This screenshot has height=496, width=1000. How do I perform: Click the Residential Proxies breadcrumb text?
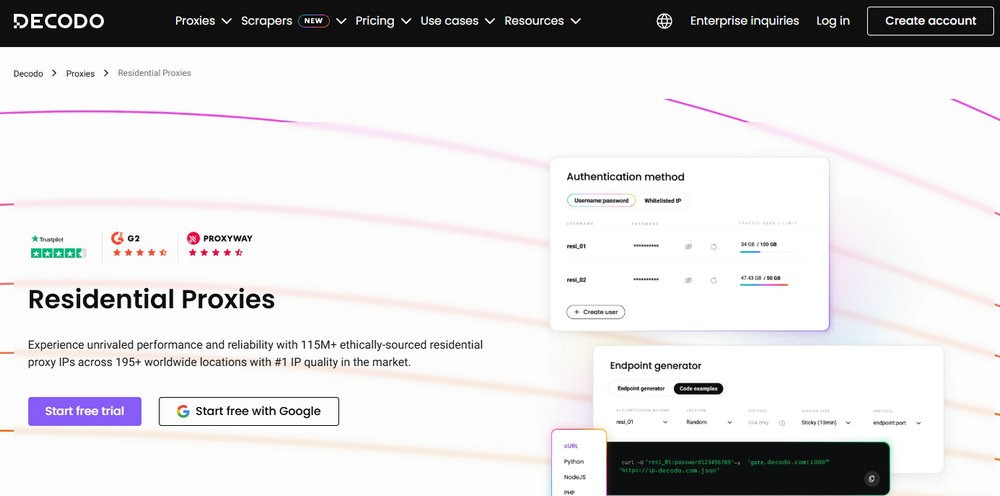(x=154, y=73)
